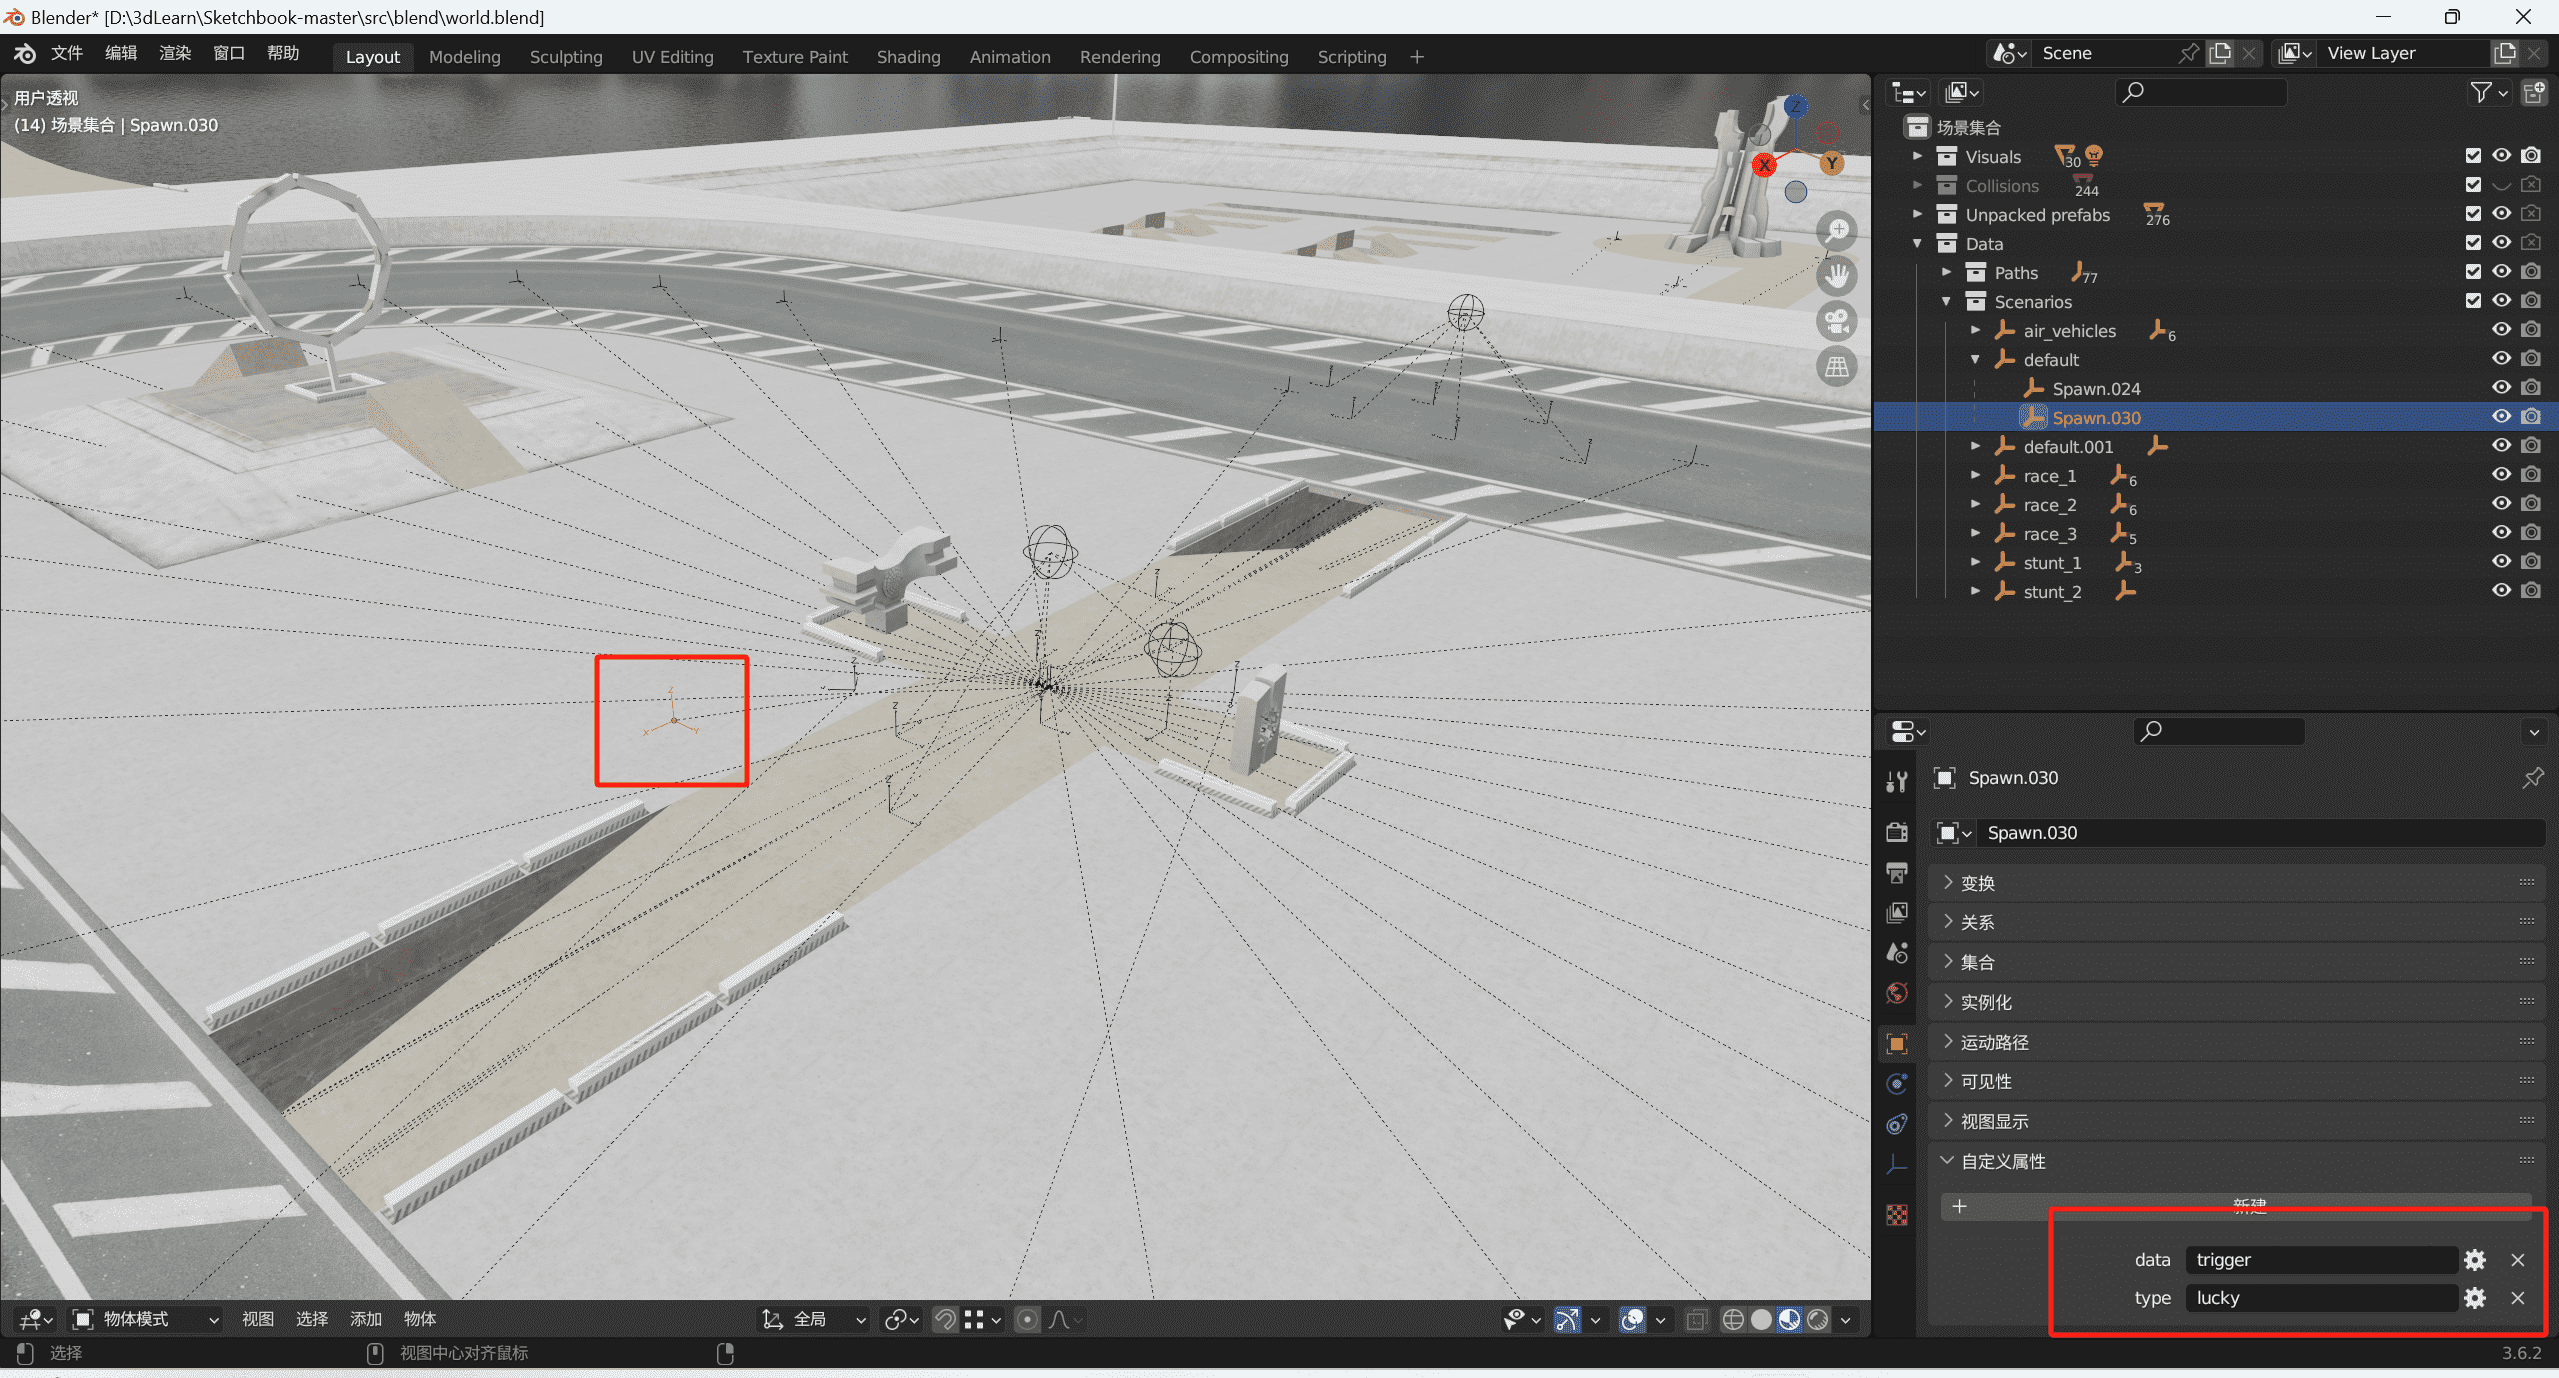
Task: Select Wireframe viewport shading mode
Action: pyautogui.click(x=1734, y=1320)
